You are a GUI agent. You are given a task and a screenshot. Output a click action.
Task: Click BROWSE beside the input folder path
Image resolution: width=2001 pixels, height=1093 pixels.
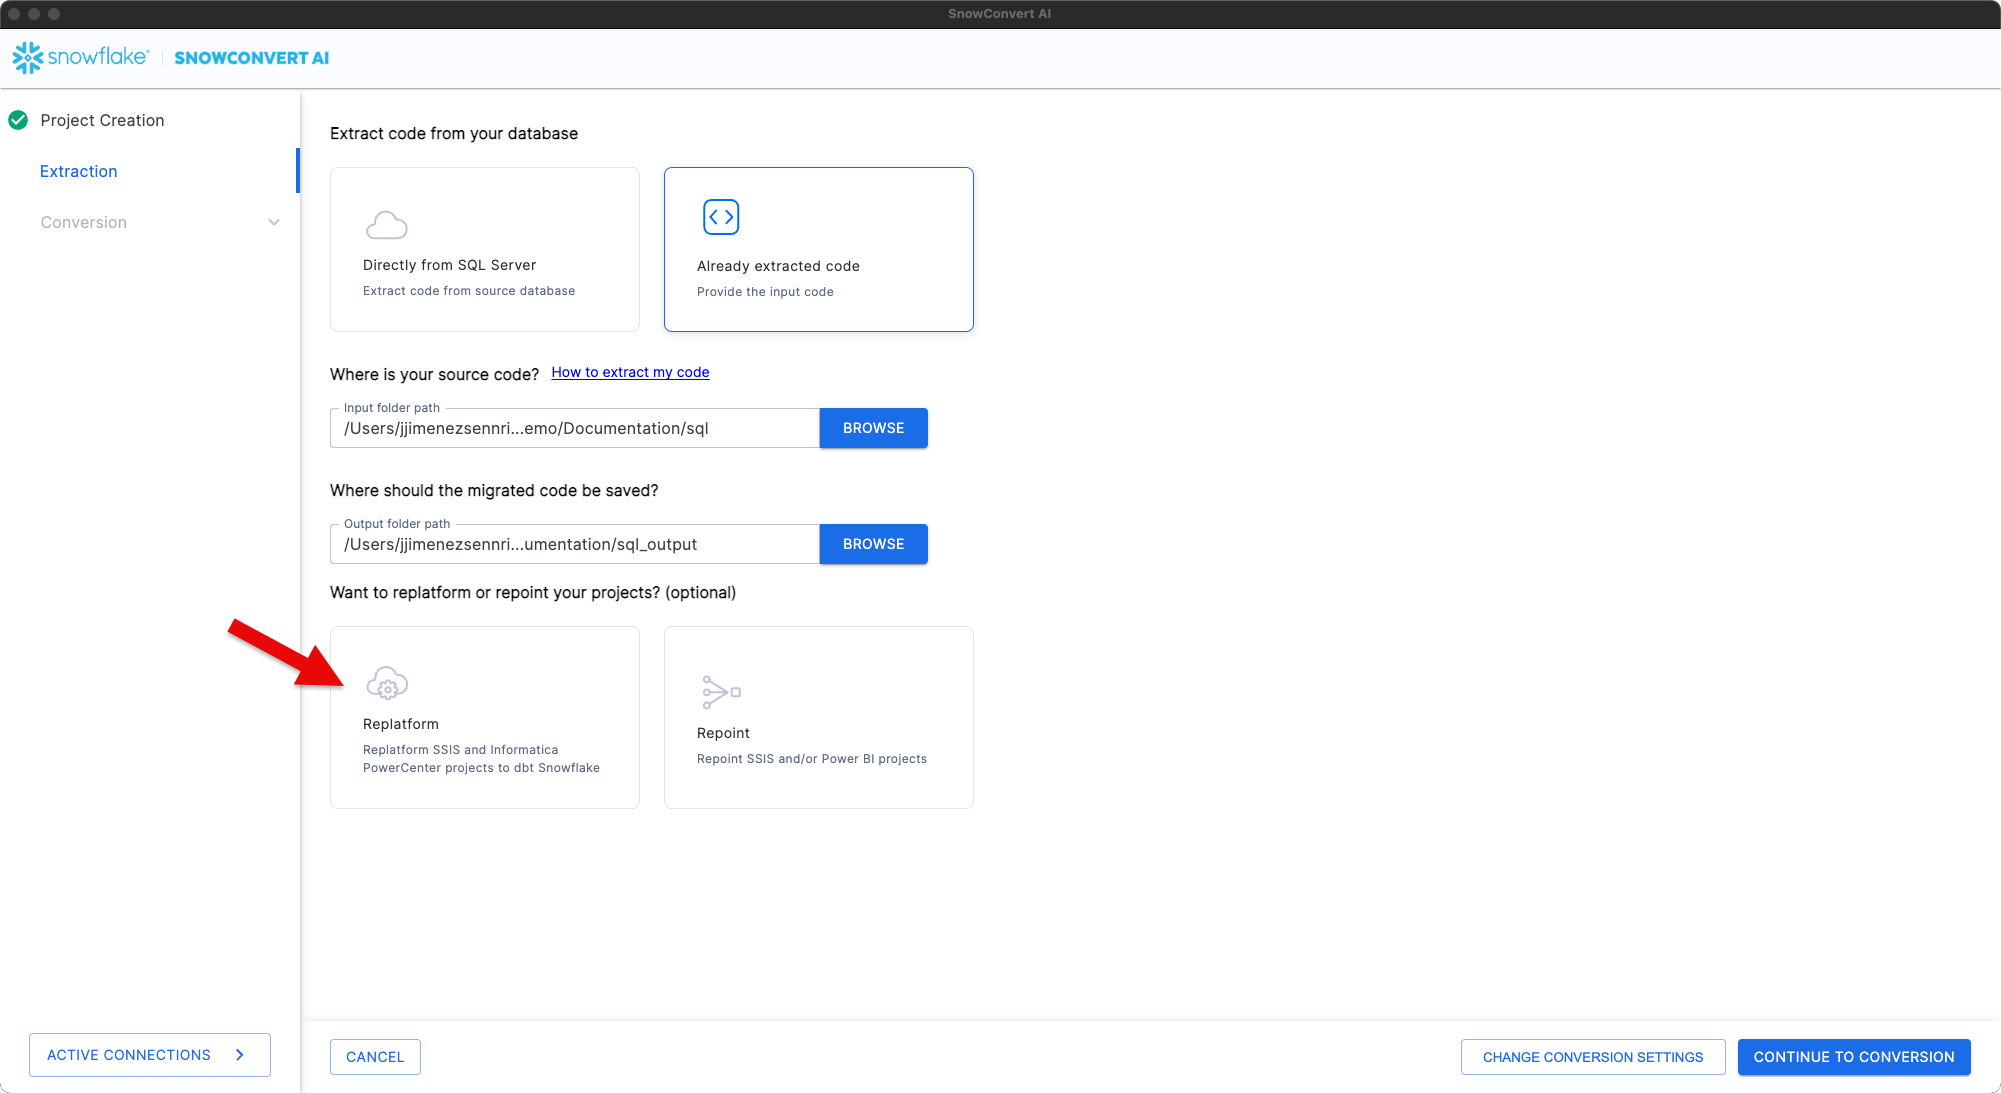point(872,427)
